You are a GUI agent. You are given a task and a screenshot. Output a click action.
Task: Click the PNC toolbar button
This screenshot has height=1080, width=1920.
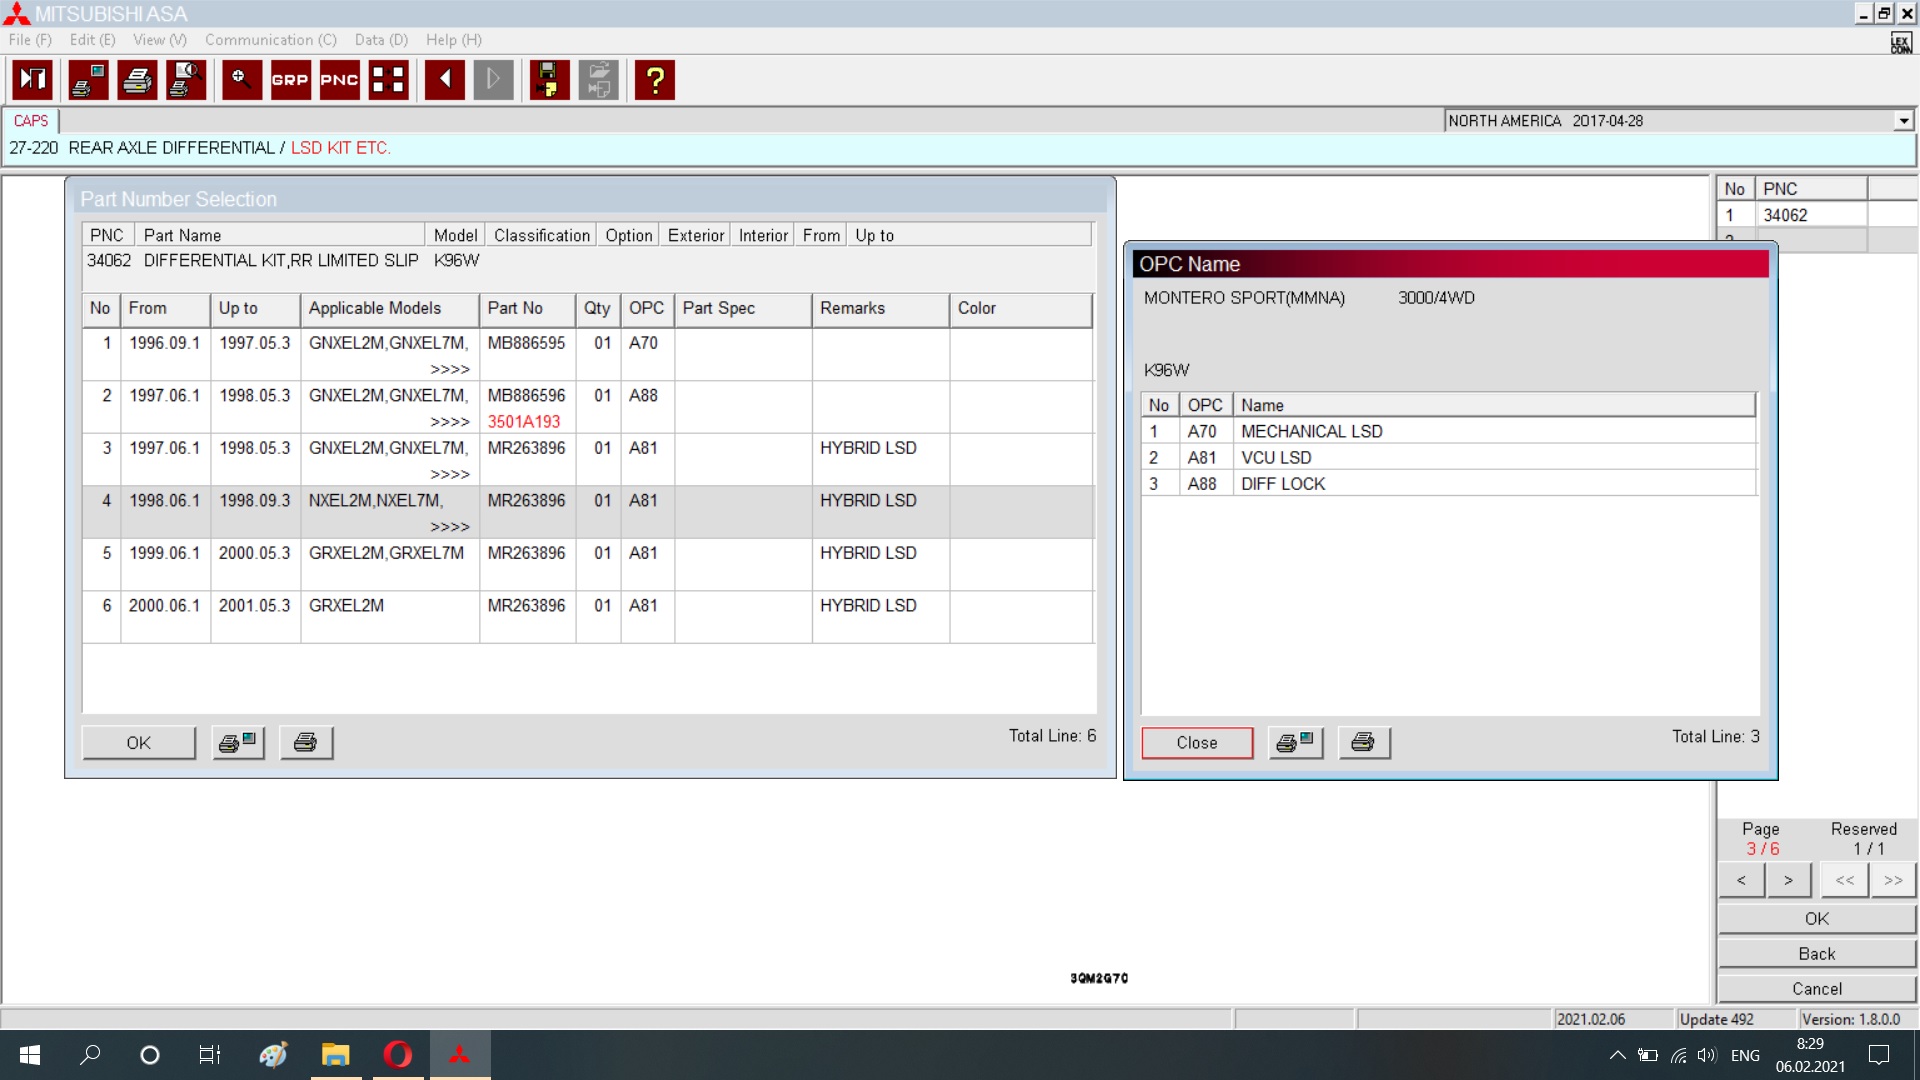coord(339,80)
